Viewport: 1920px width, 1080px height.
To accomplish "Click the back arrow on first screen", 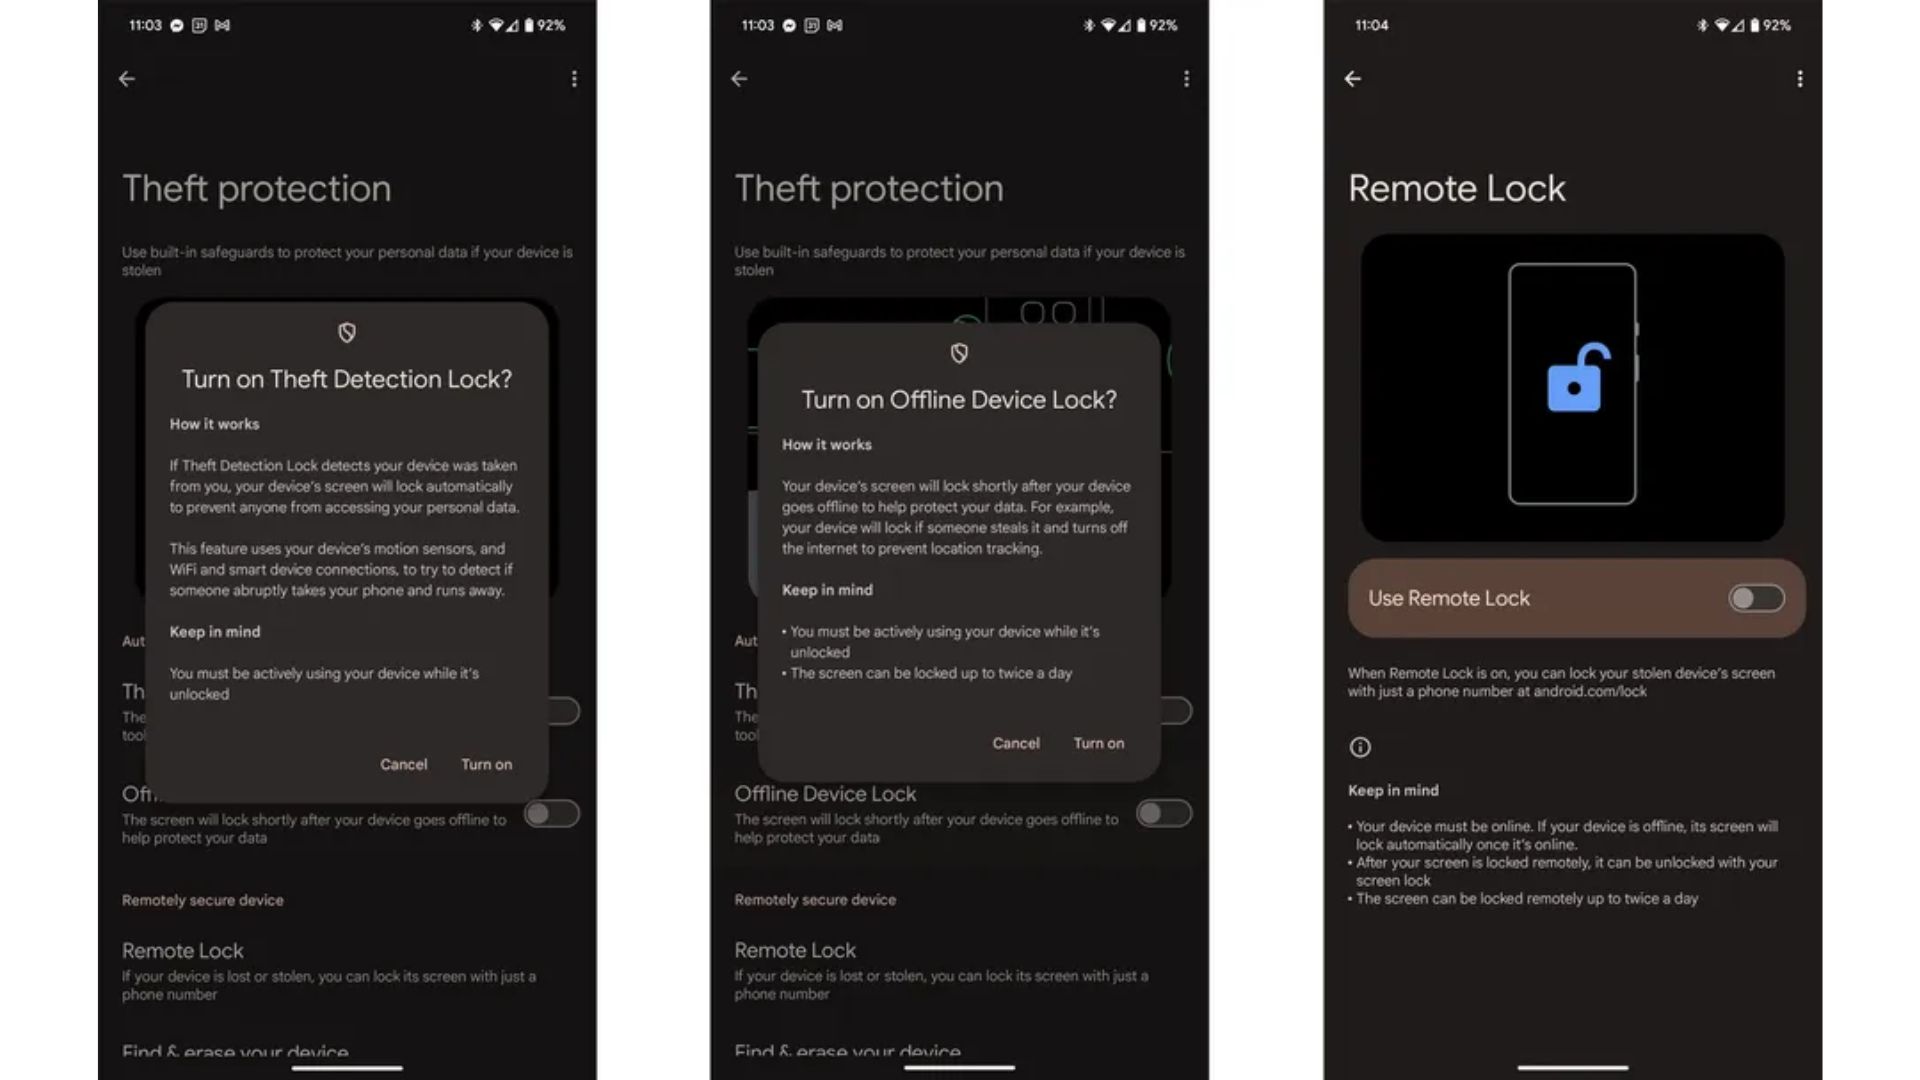I will point(128,78).
